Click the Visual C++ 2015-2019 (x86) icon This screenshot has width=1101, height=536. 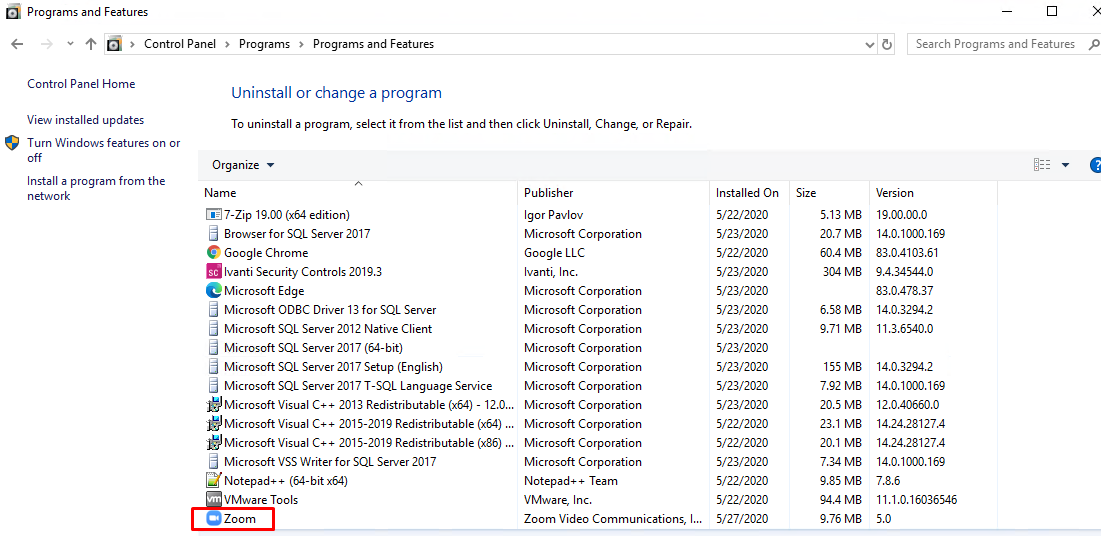(x=213, y=443)
